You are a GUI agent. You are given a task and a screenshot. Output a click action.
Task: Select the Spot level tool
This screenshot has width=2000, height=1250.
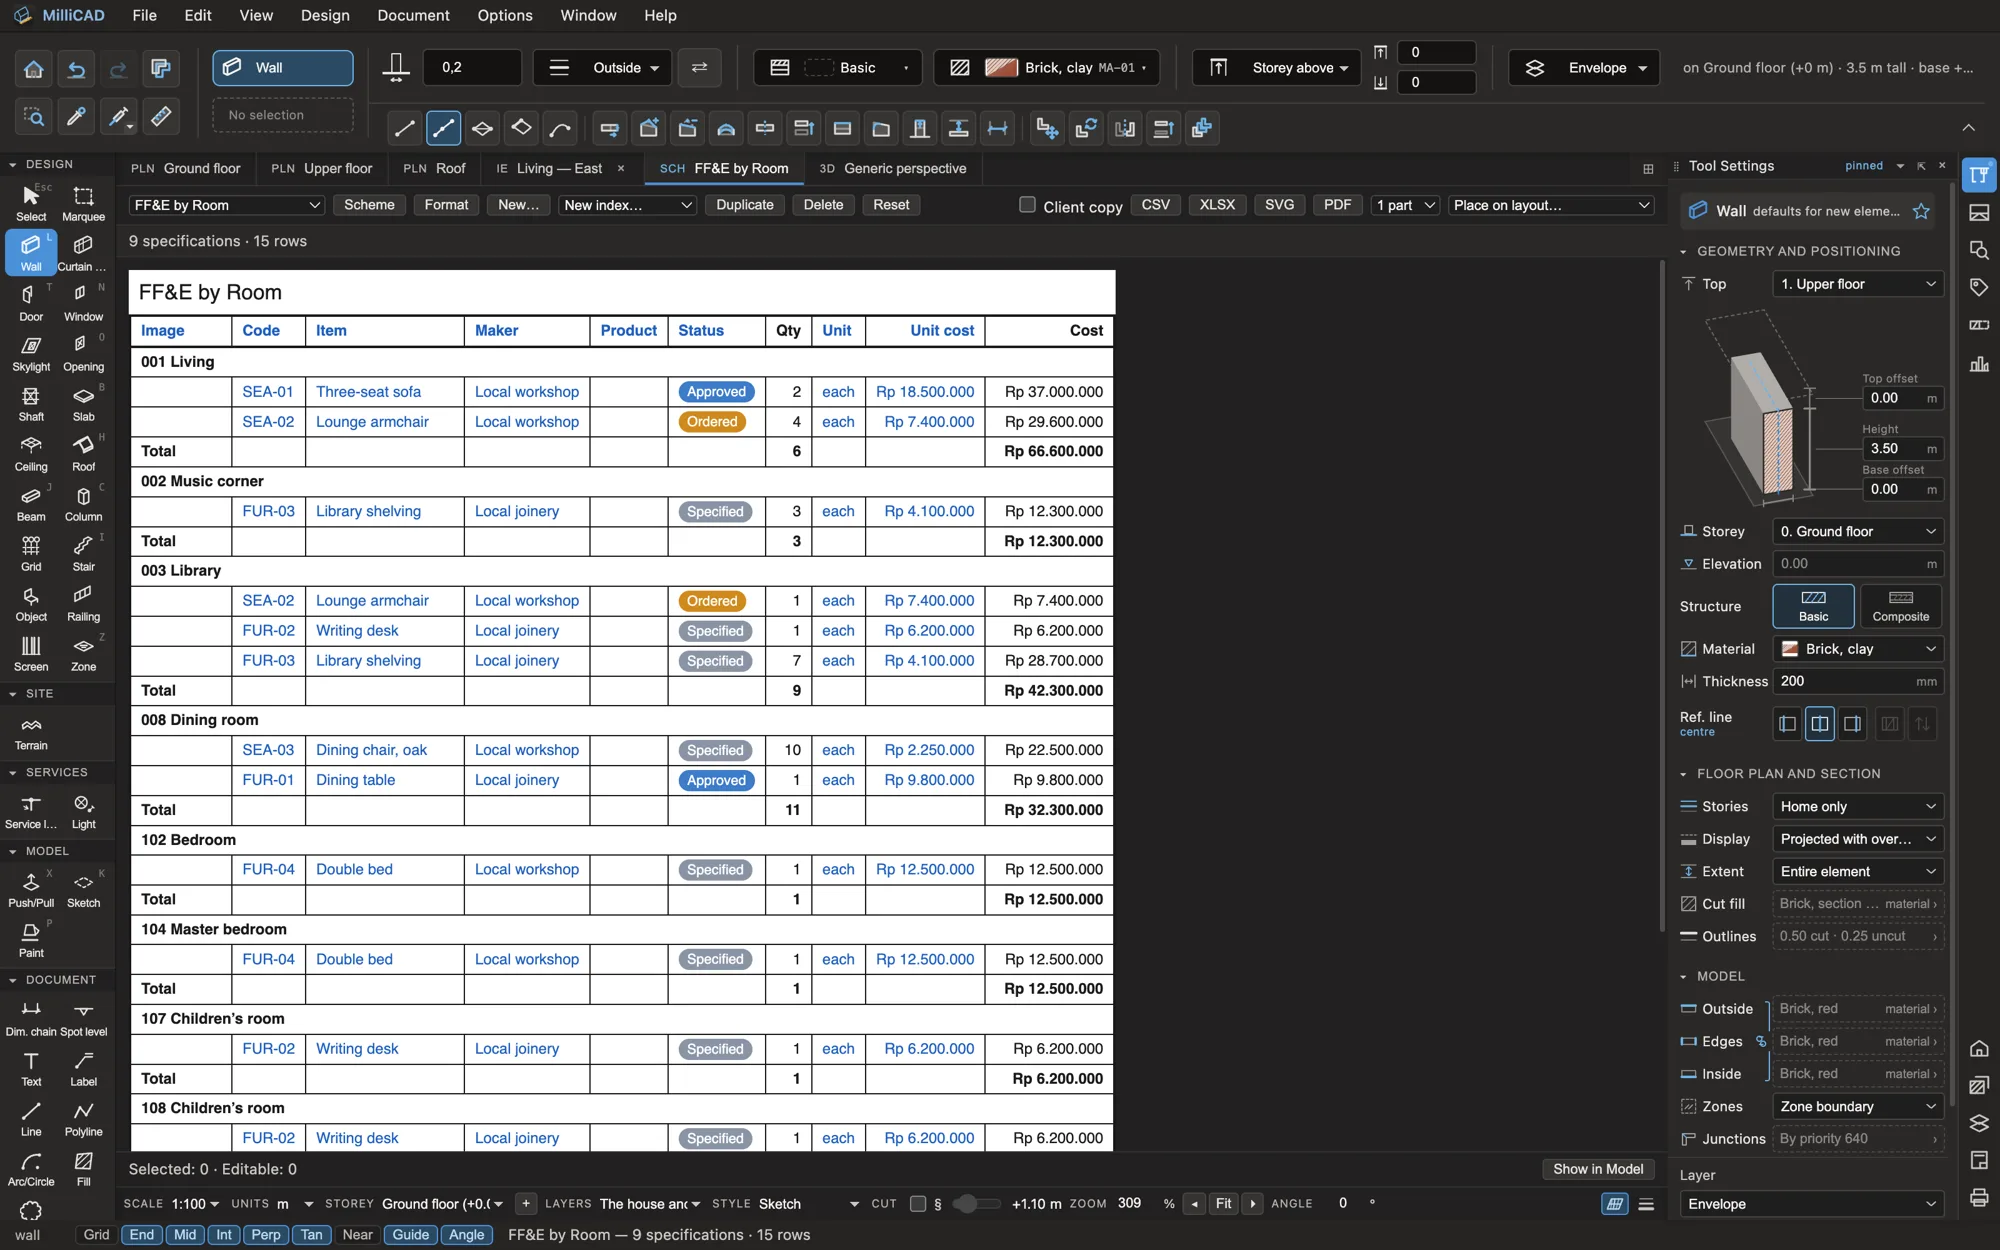(x=83, y=1018)
